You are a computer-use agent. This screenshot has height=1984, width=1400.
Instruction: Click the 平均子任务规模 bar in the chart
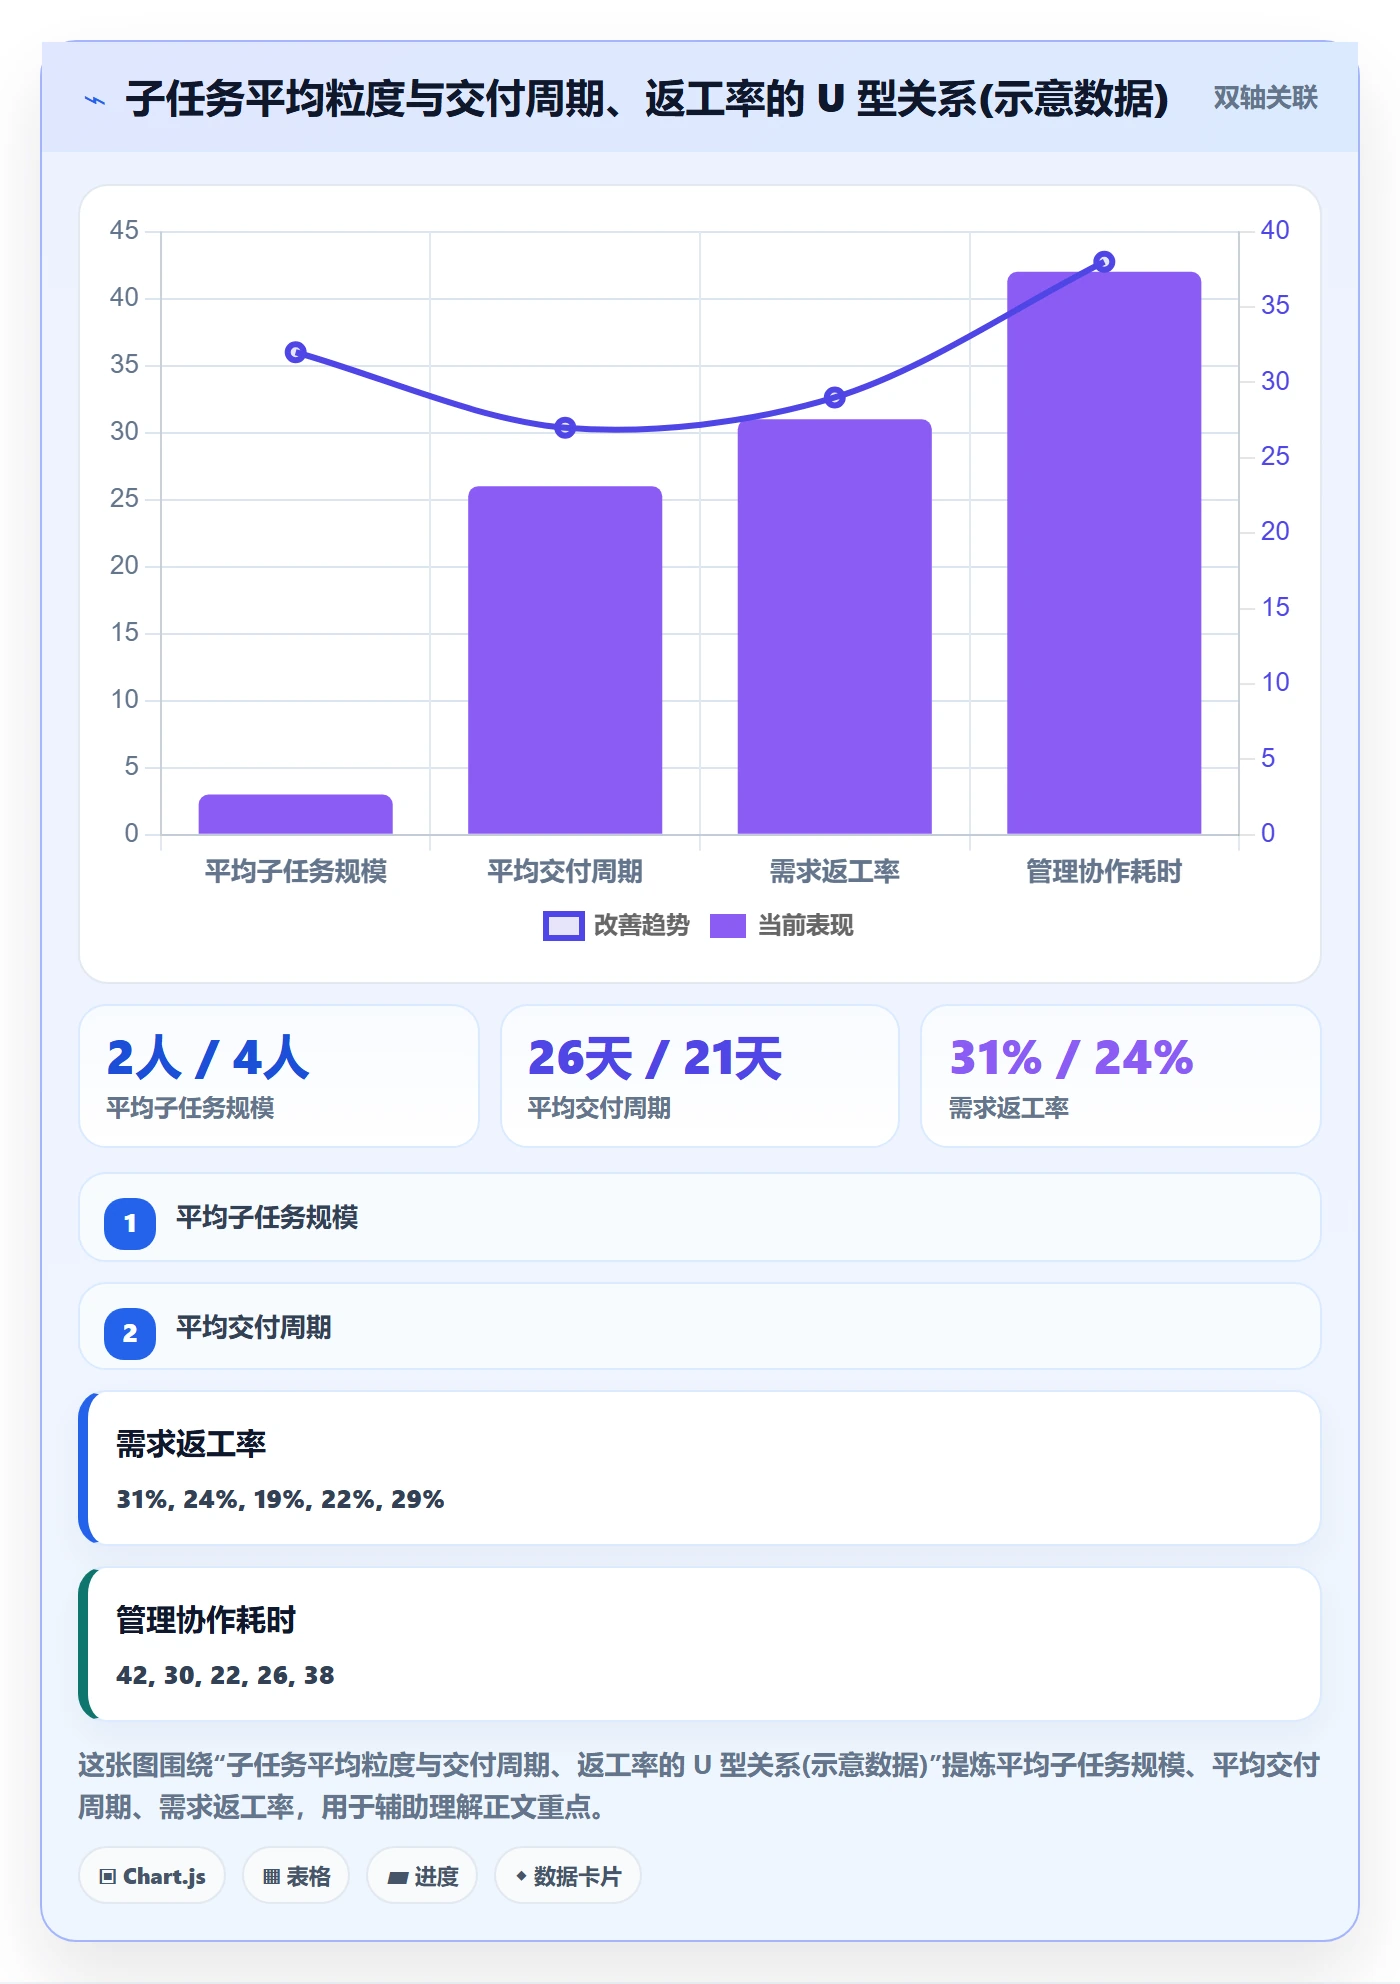[296, 814]
